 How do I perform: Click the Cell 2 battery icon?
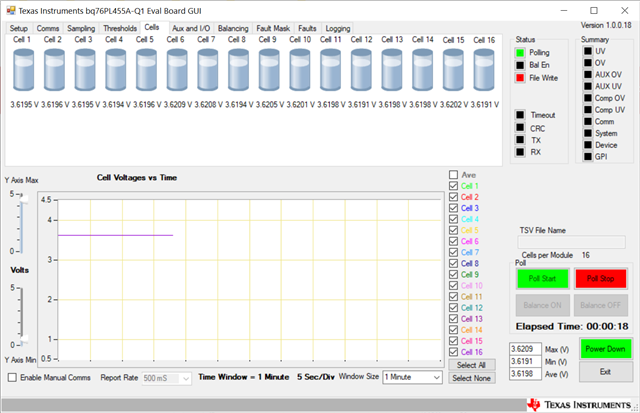(54, 70)
